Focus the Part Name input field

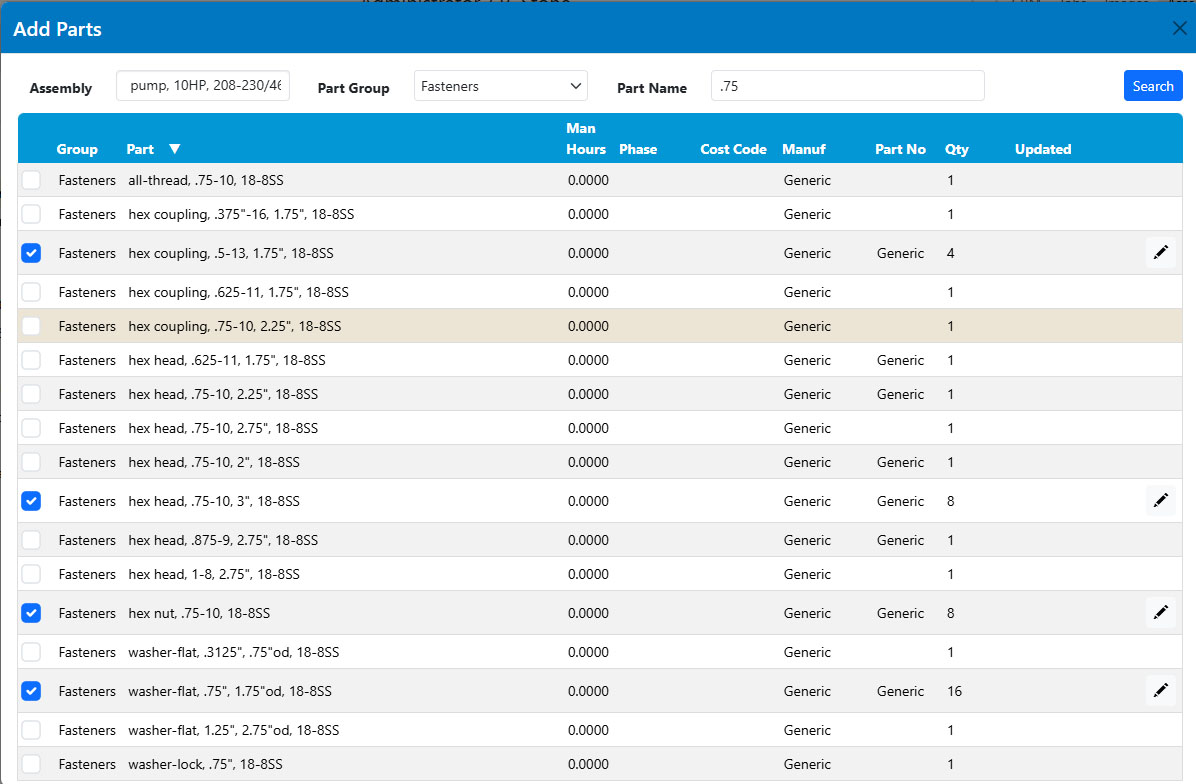pos(847,86)
